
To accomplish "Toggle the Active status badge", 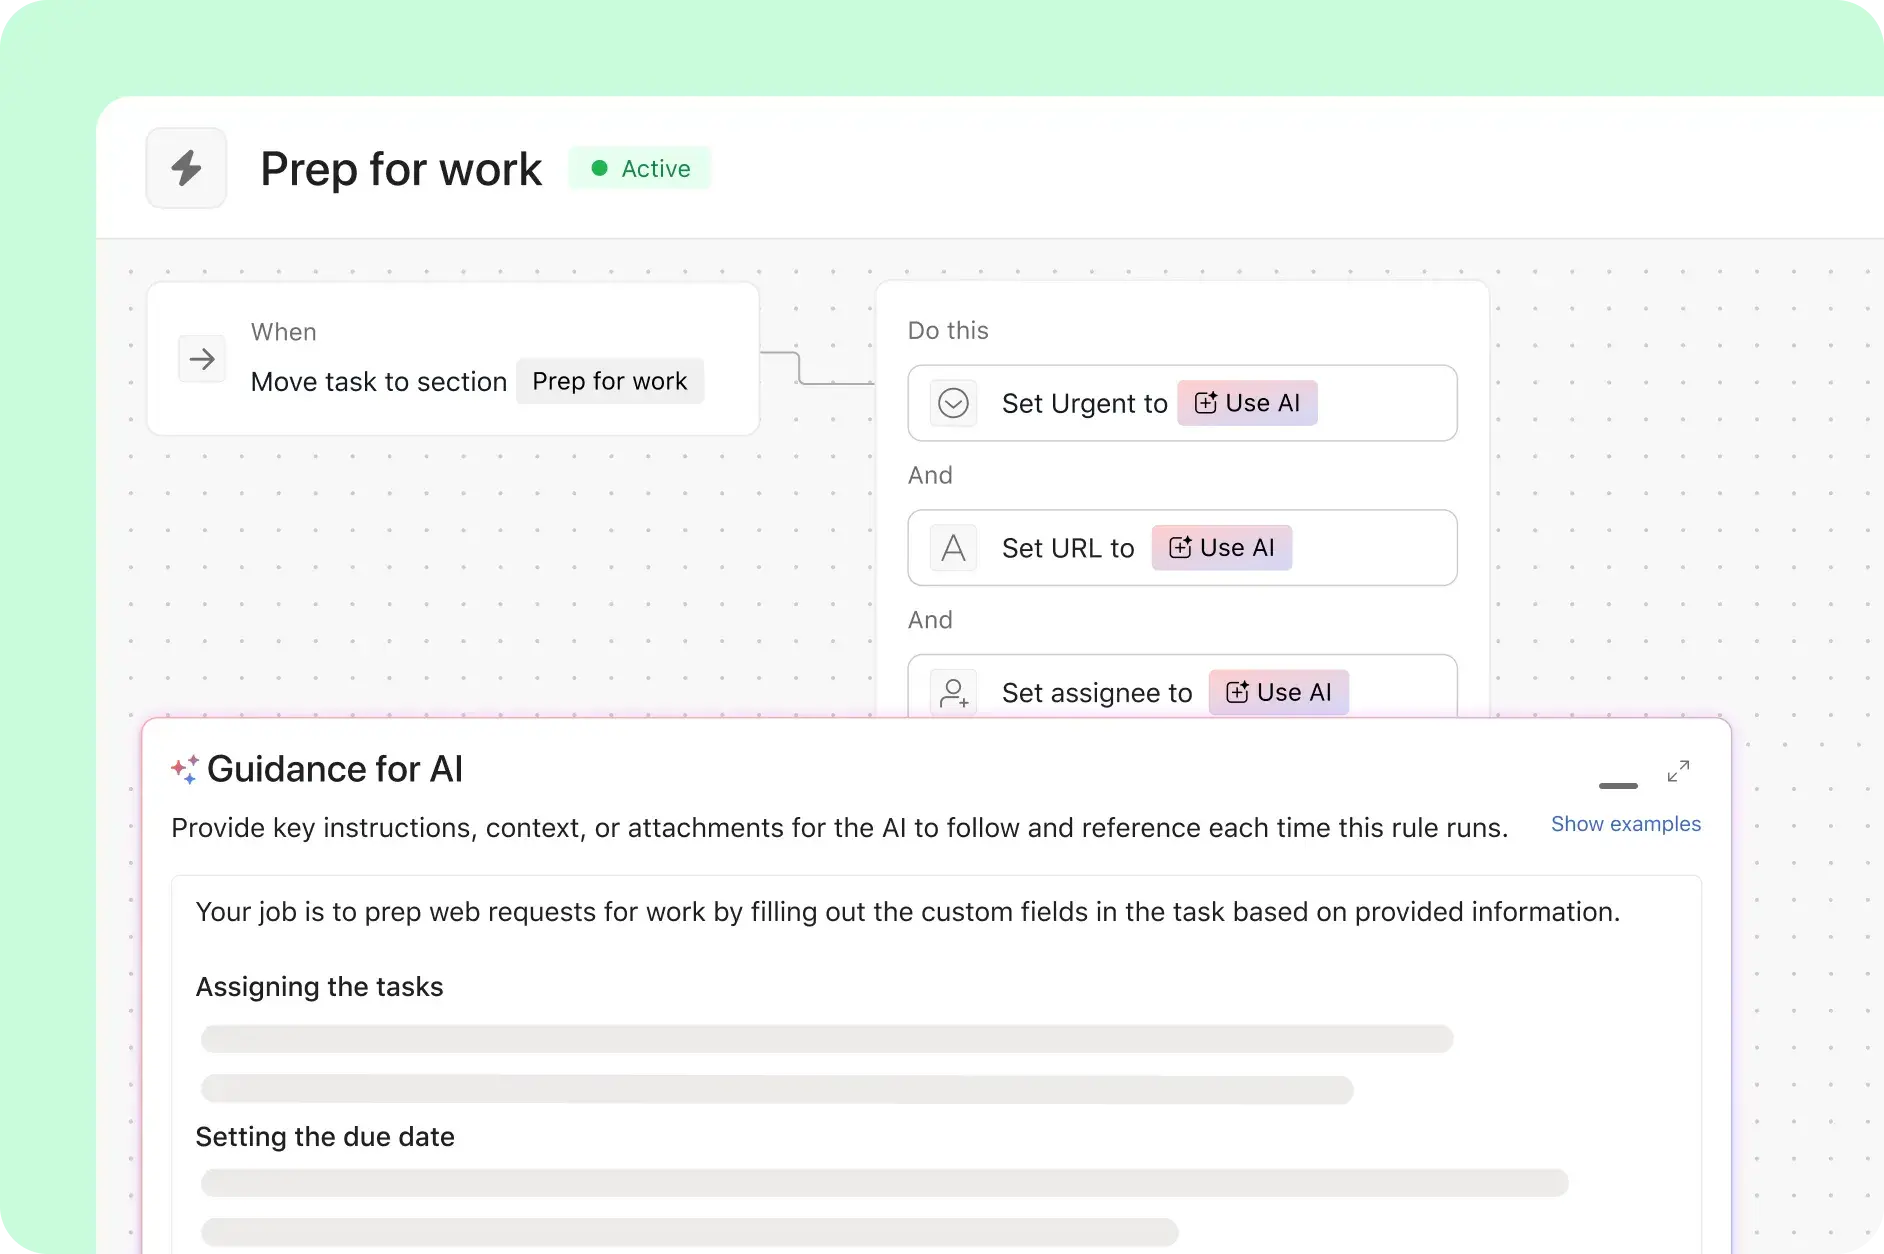I will [640, 168].
